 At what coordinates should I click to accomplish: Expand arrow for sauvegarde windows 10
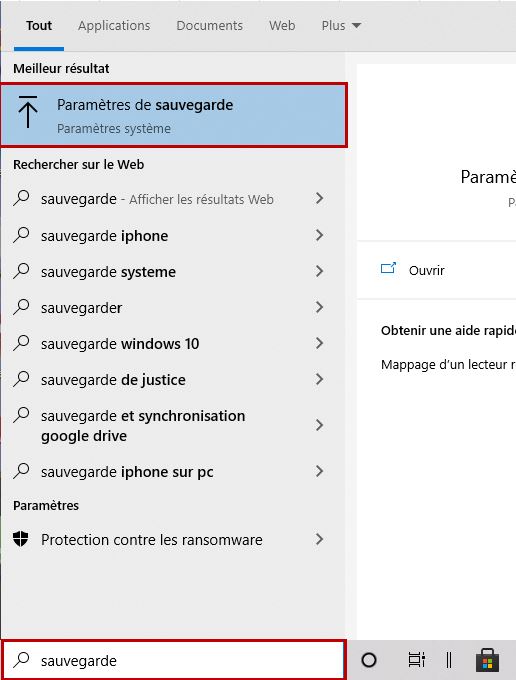[x=320, y=343]
